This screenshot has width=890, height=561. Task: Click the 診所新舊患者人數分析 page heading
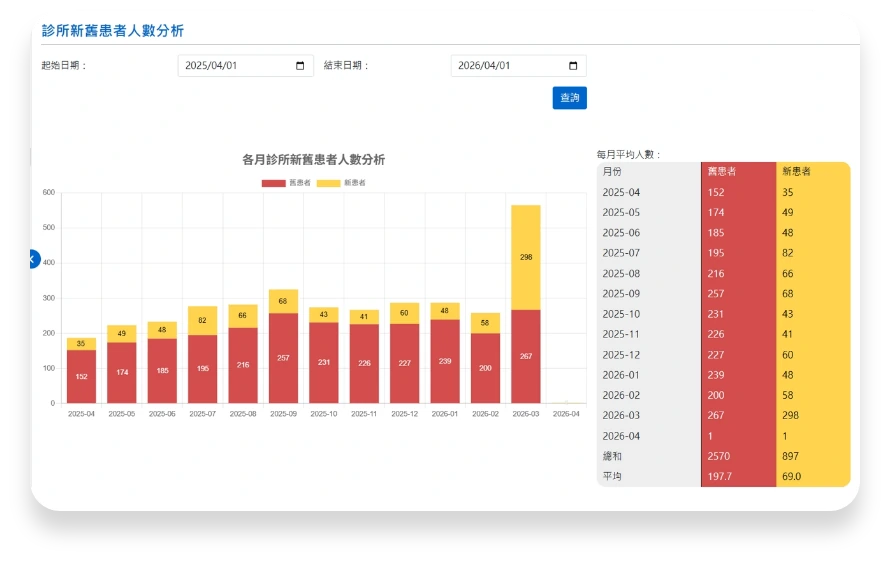(x=112, y=31)
